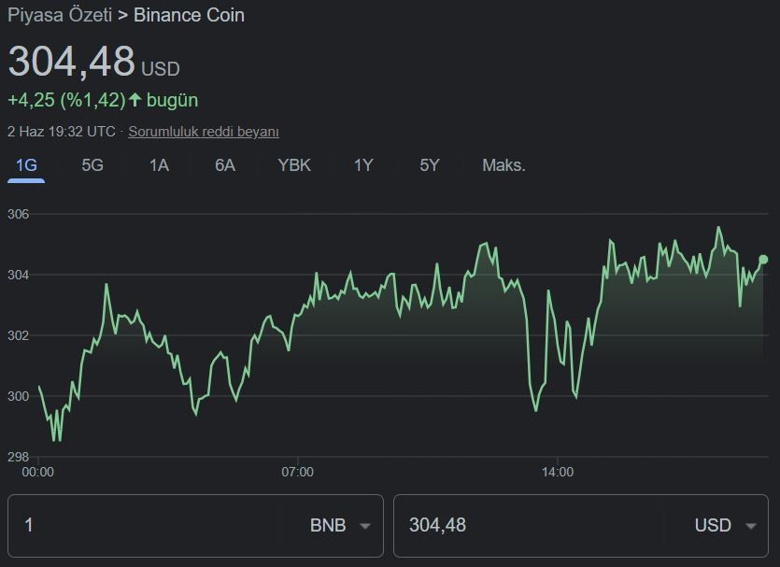
Task: Click the green up arrow next to bugün
Action: tap(135, 99)
